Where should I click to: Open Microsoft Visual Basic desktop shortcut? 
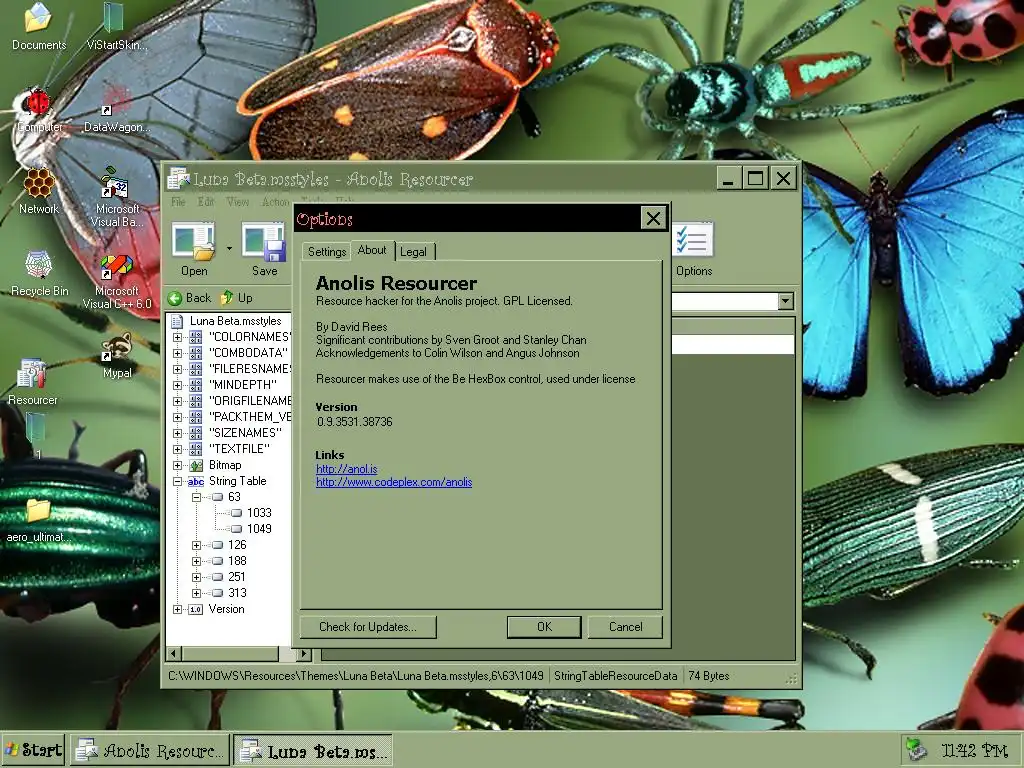point(114,183)
